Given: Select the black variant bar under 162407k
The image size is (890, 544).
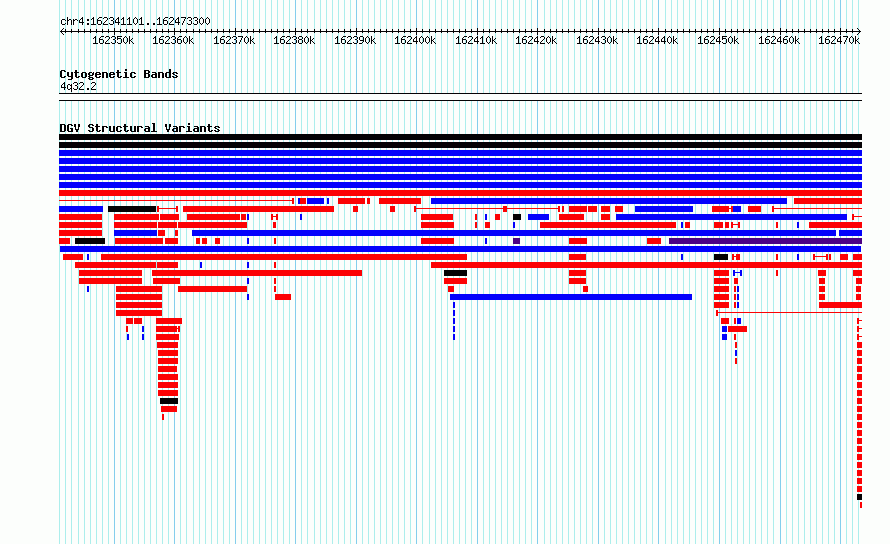Looking at the screenshot, I should (455, 273).
